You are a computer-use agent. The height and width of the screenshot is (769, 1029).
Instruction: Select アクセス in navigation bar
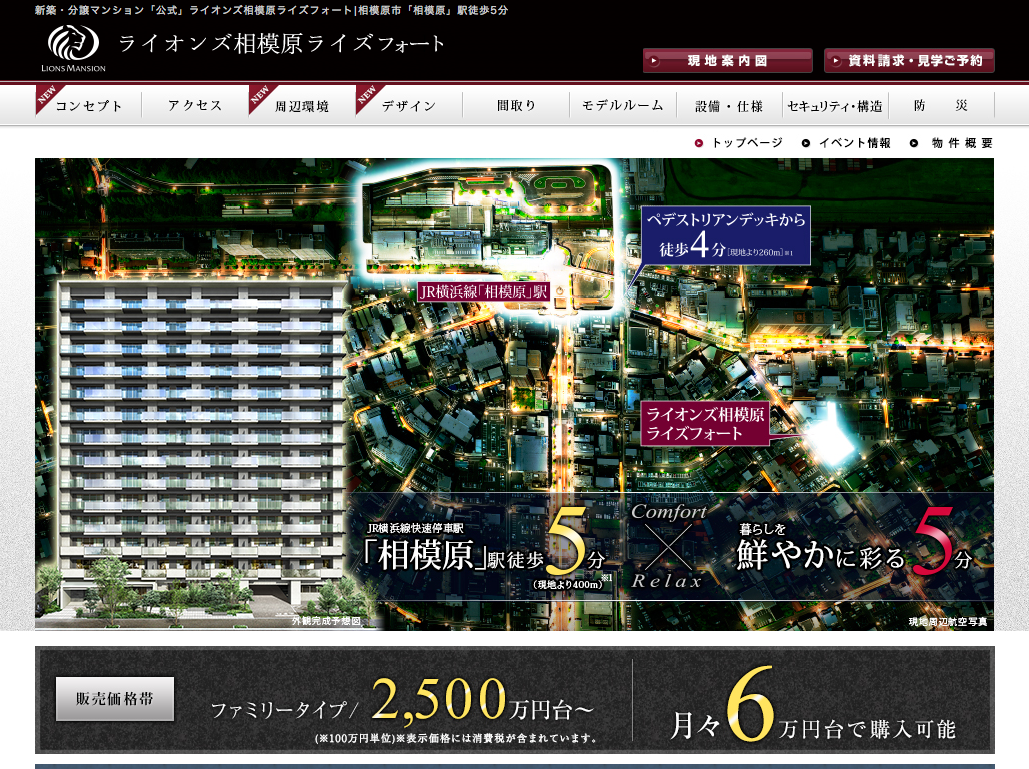point(195,106)
